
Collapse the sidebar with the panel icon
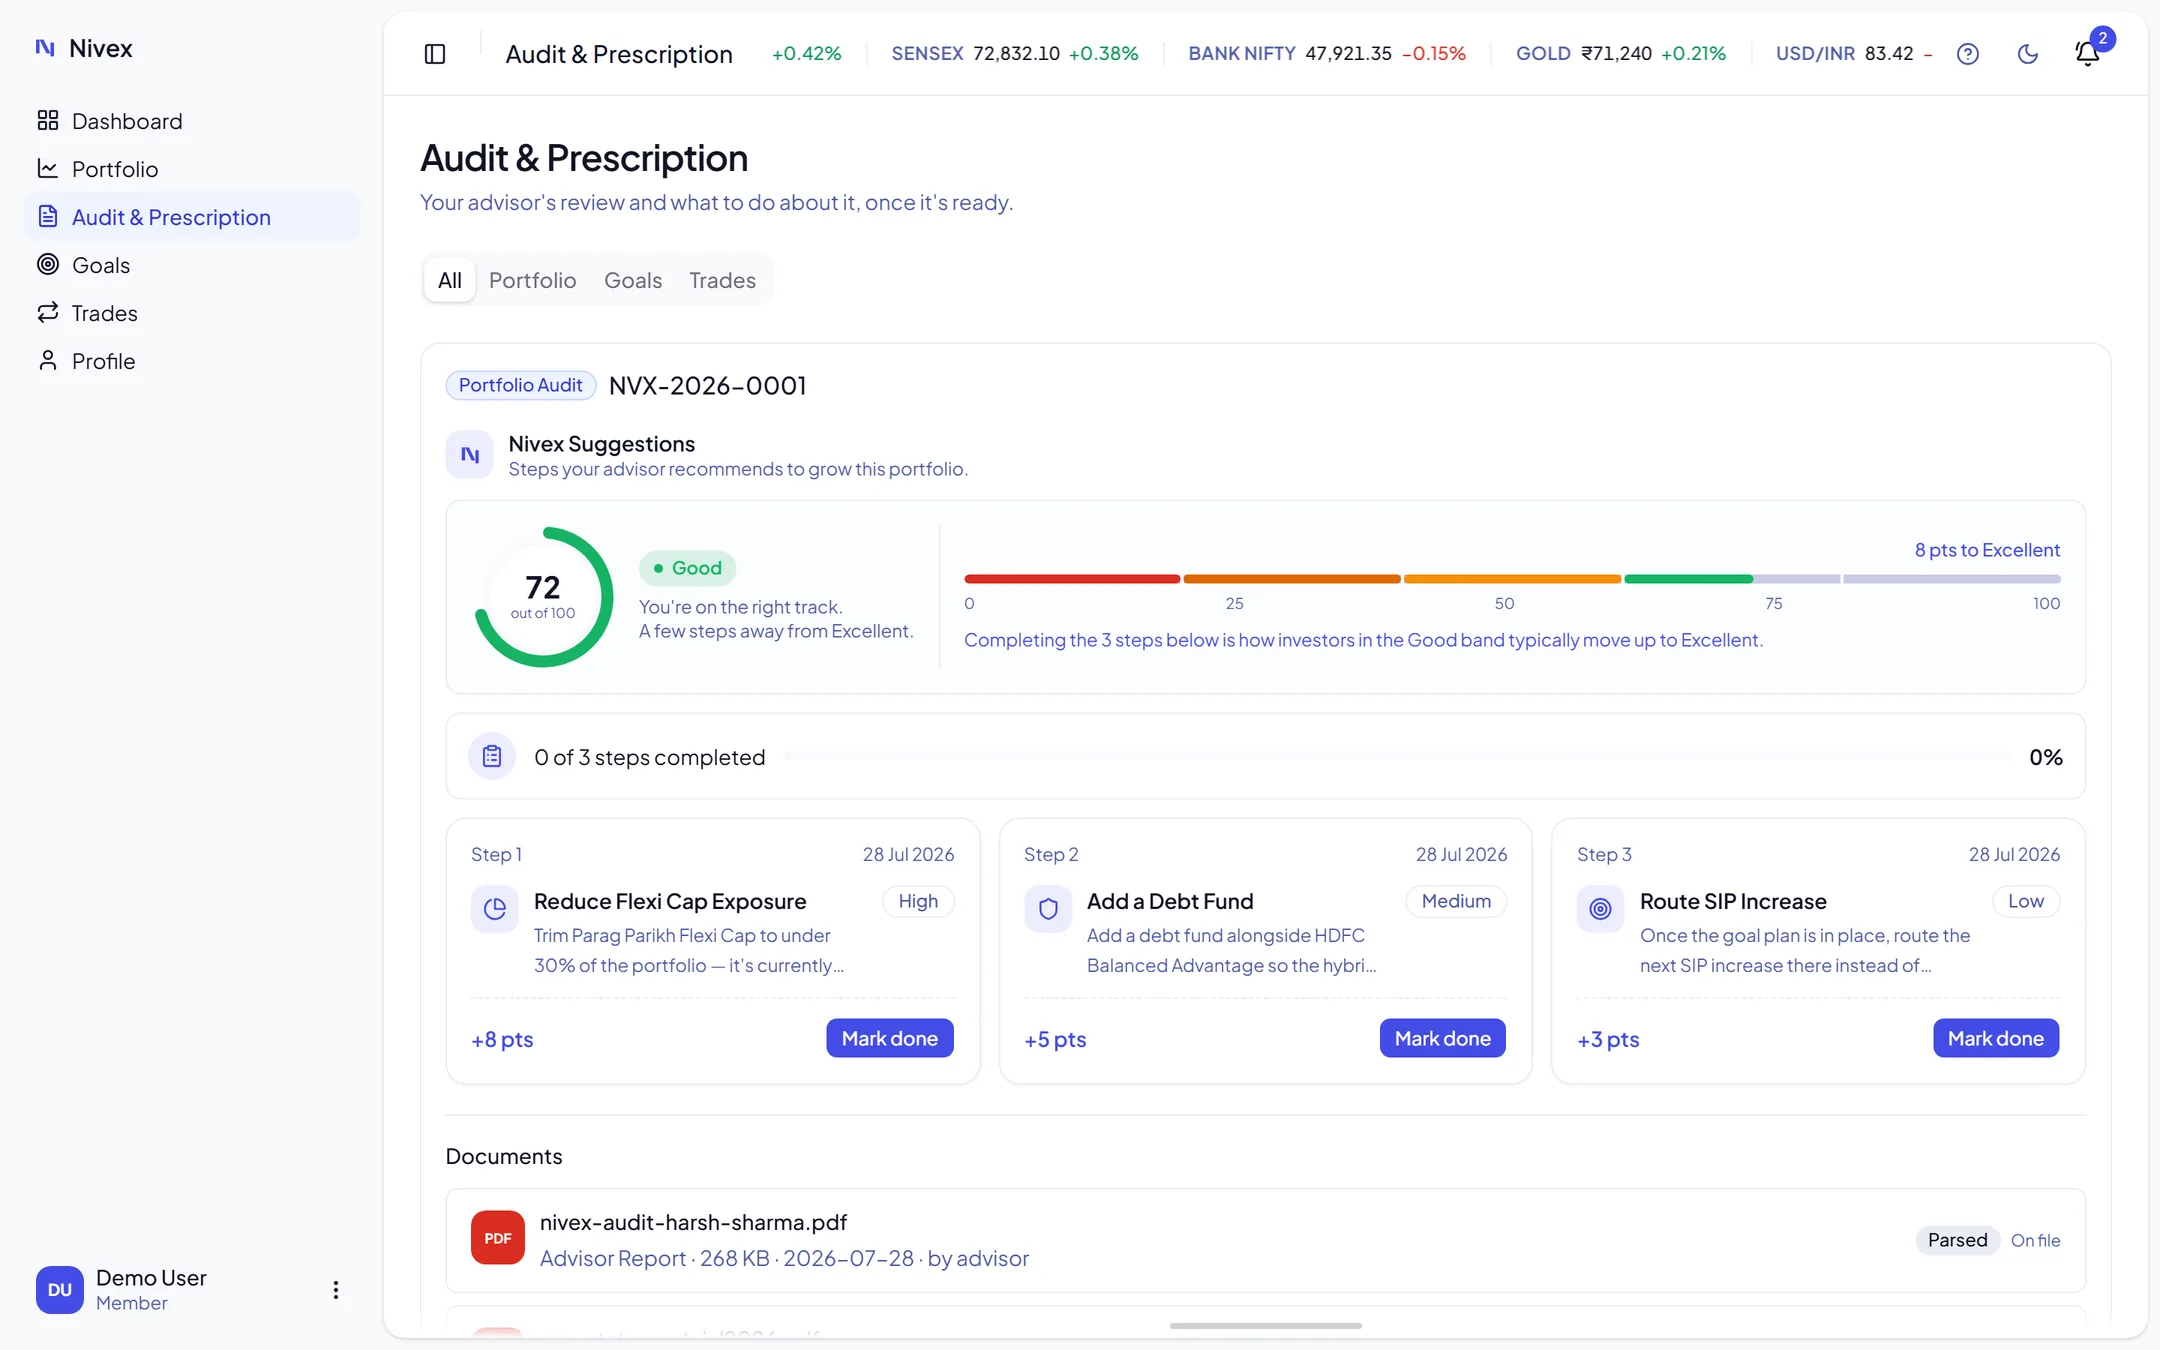(435, 54)
